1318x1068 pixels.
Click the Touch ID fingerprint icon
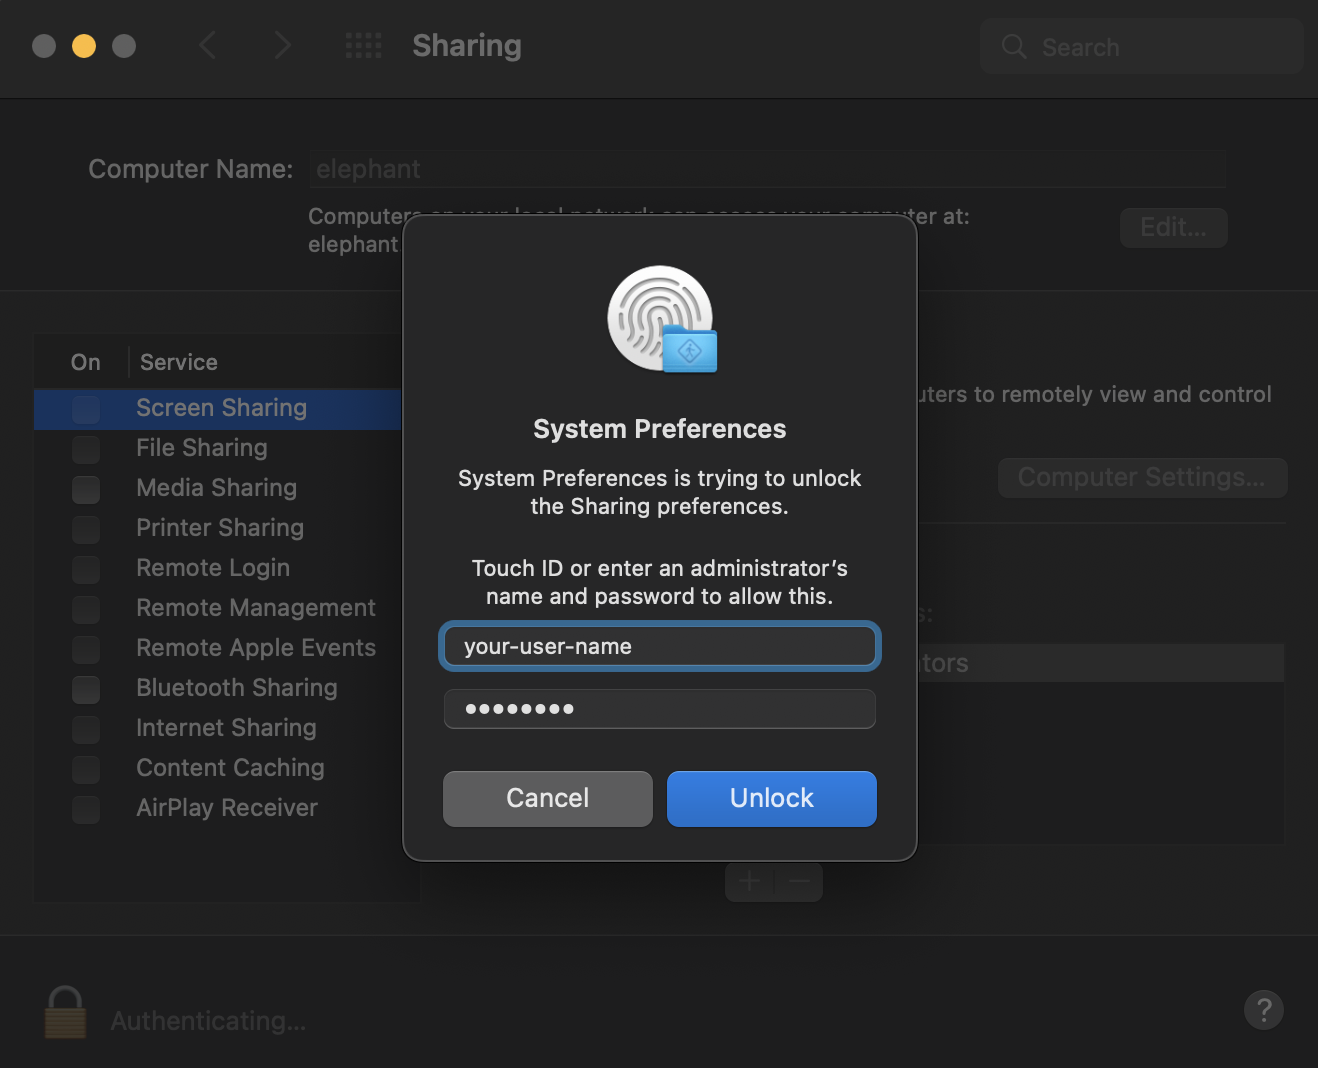pyautogui.click(x=659, y=314)
